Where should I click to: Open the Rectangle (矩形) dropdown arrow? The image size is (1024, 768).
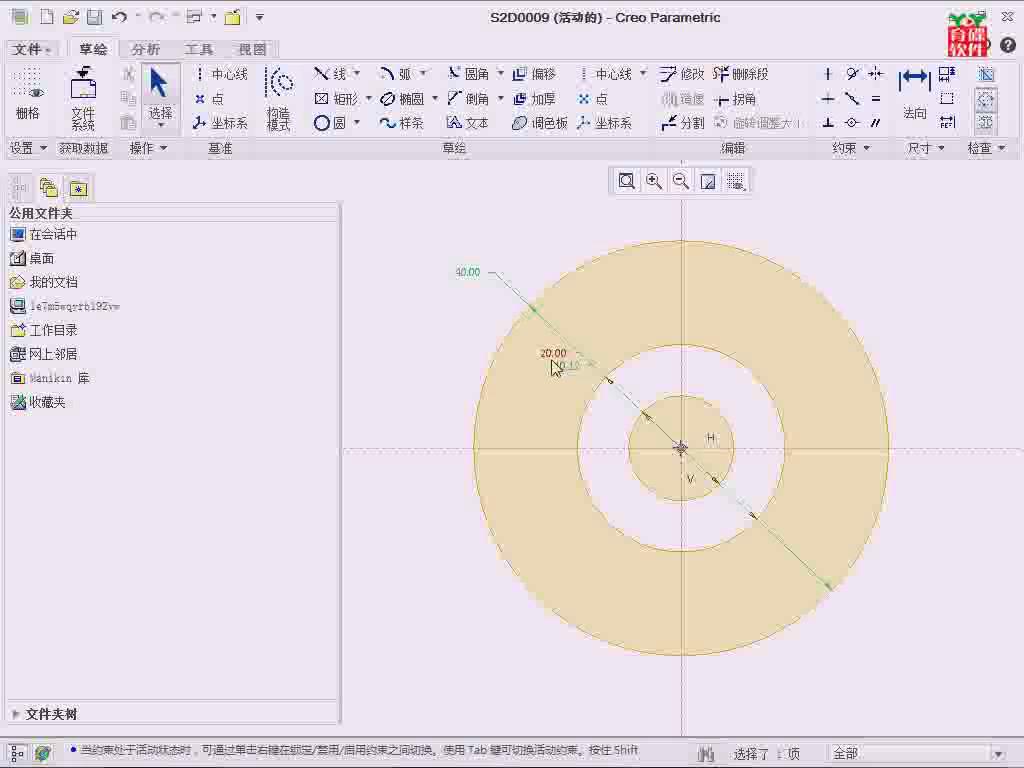point(368,99)
